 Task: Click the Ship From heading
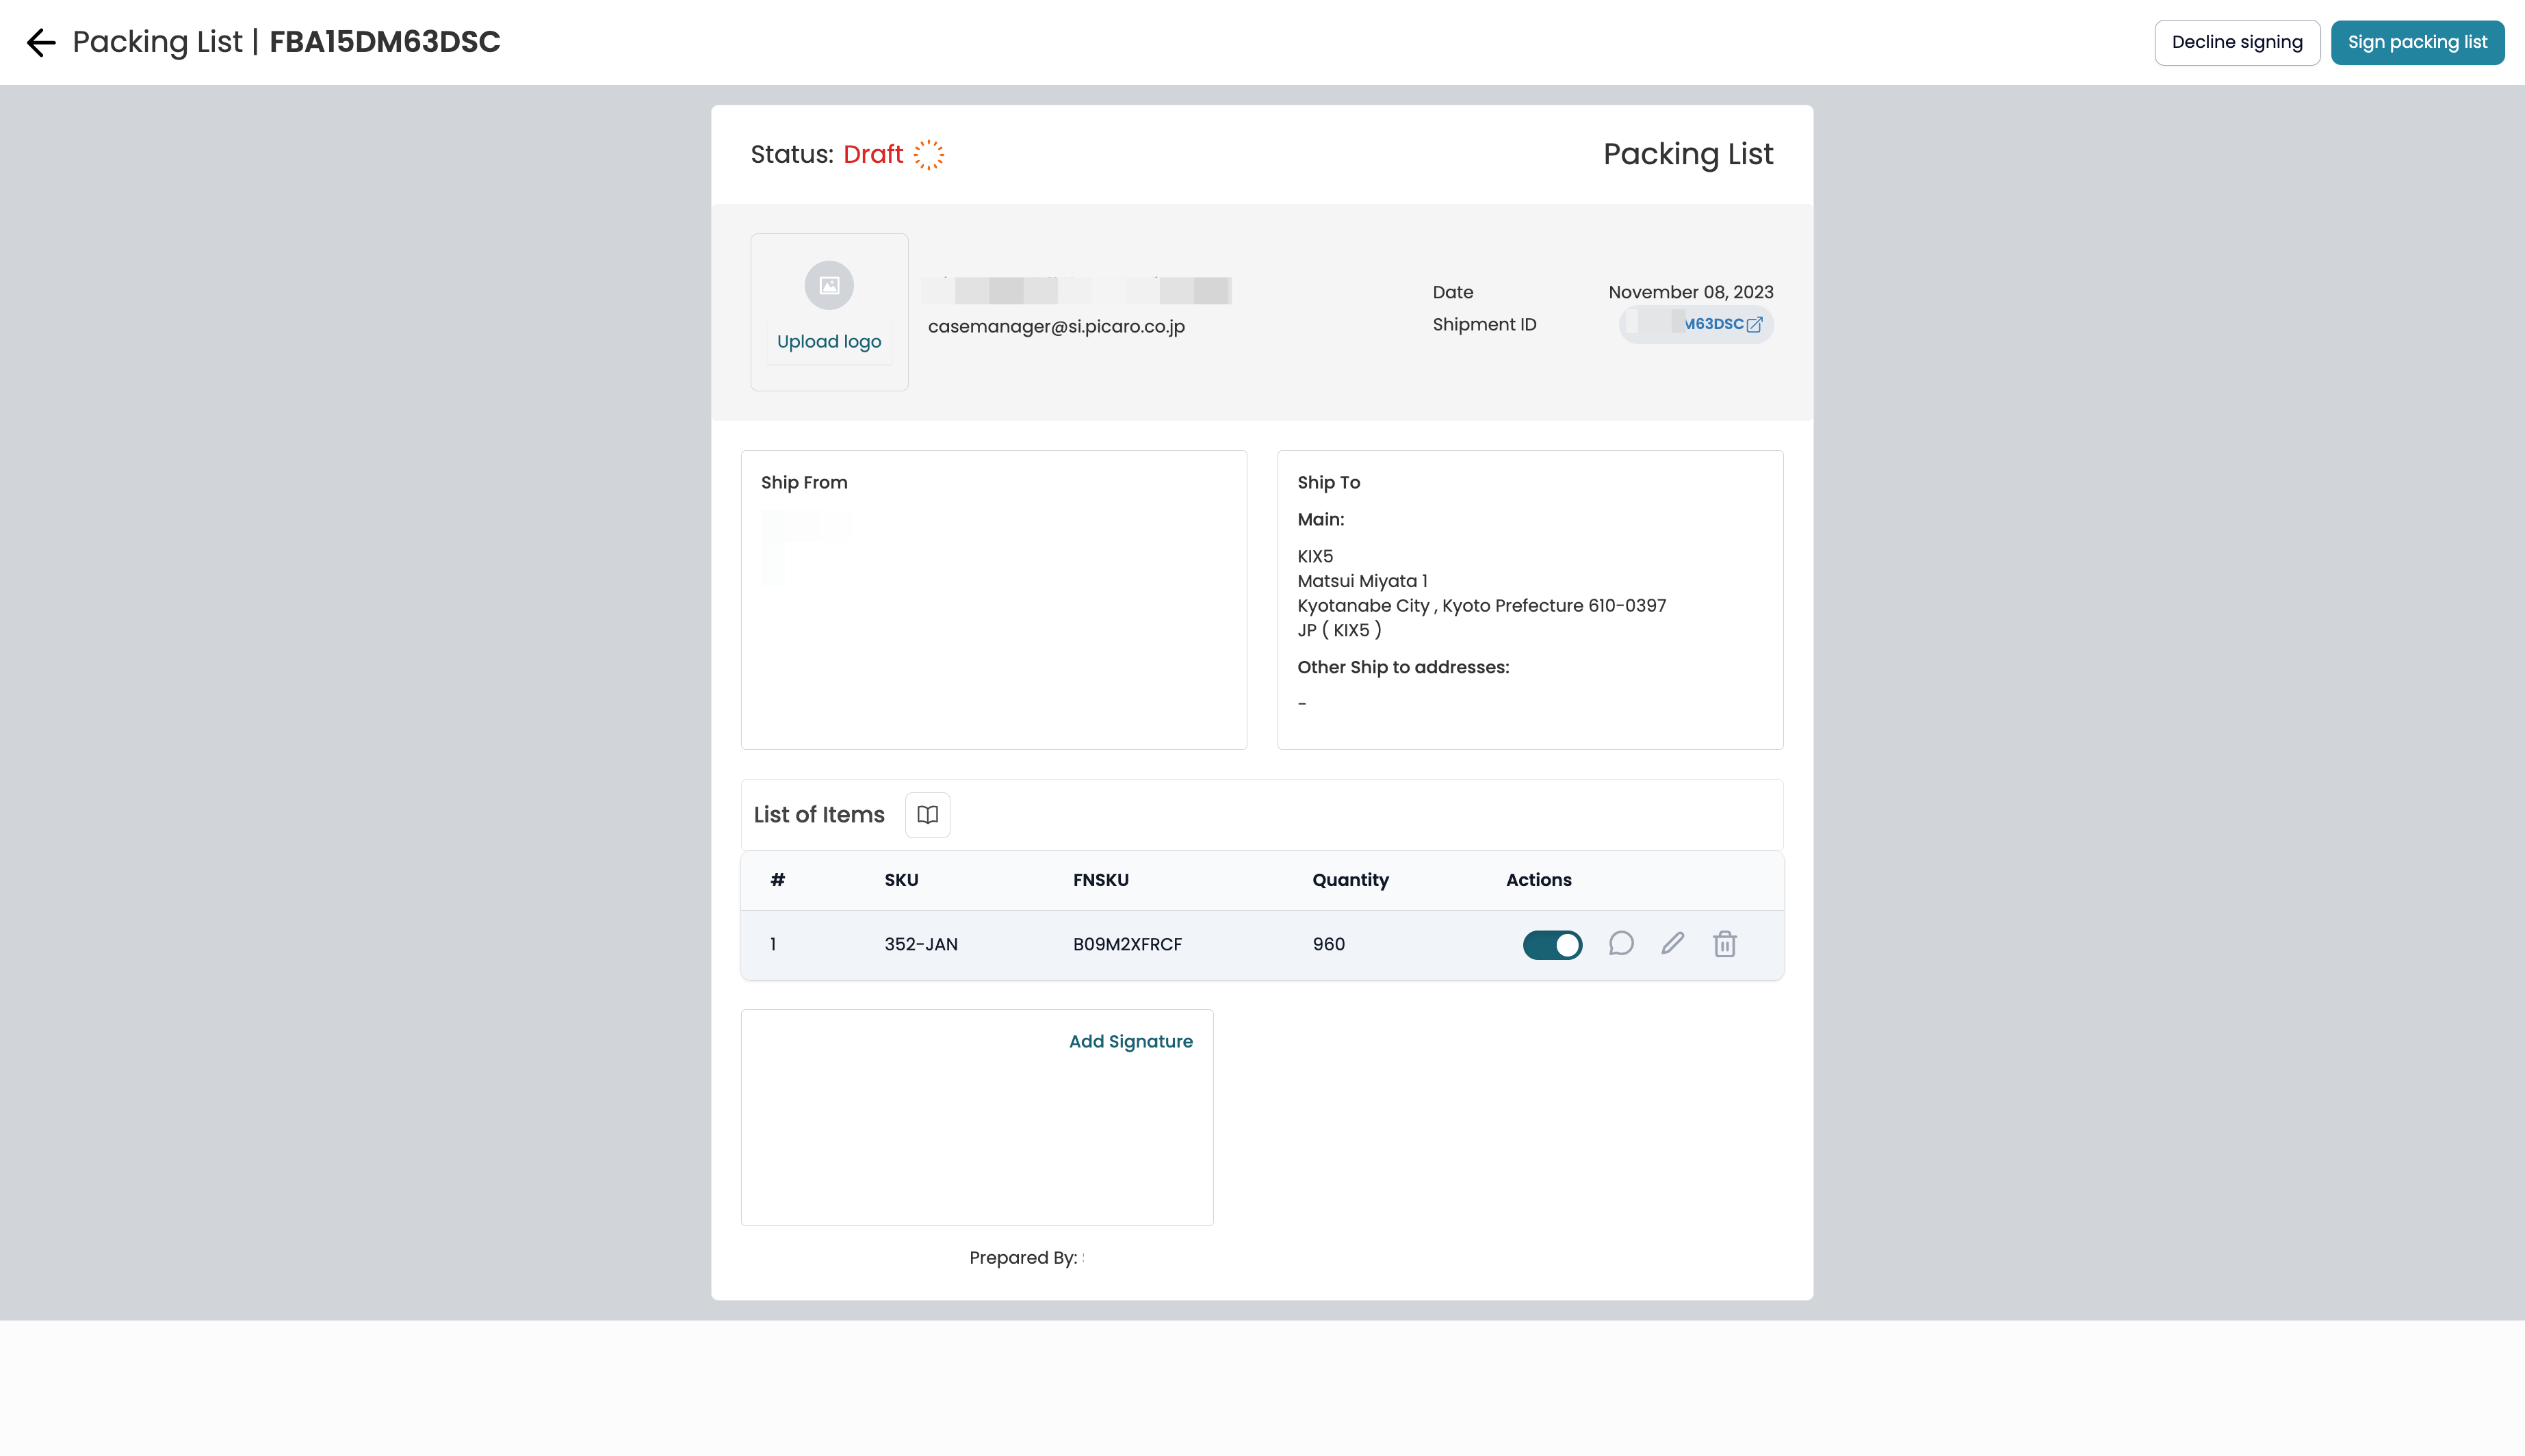point(804,483)
